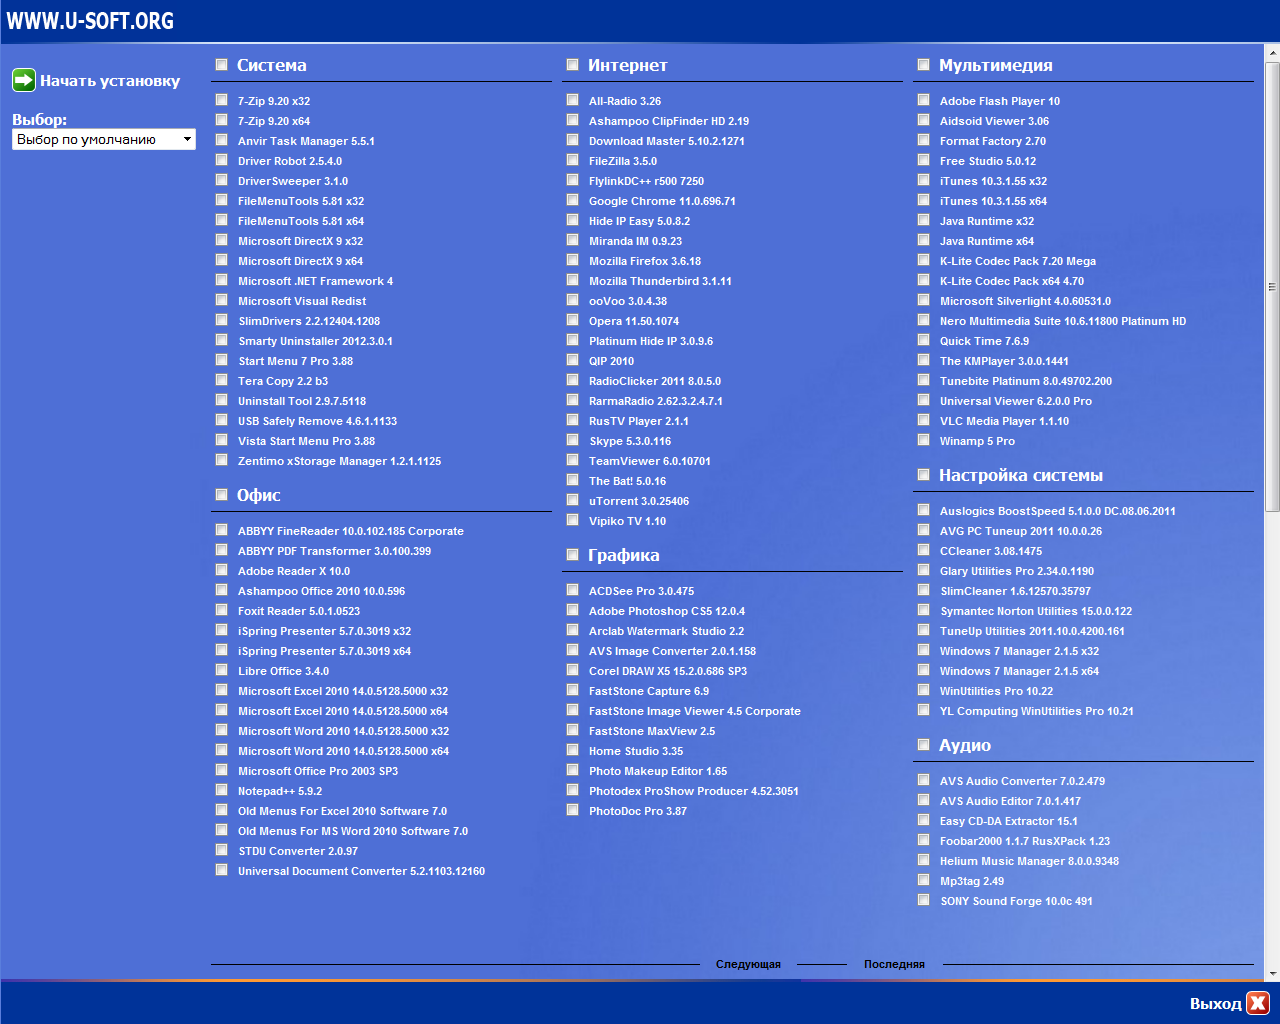Check the Мультимедия group checkbox
The width and height of the screenshot is (1280, 1024).
point(924,65)
